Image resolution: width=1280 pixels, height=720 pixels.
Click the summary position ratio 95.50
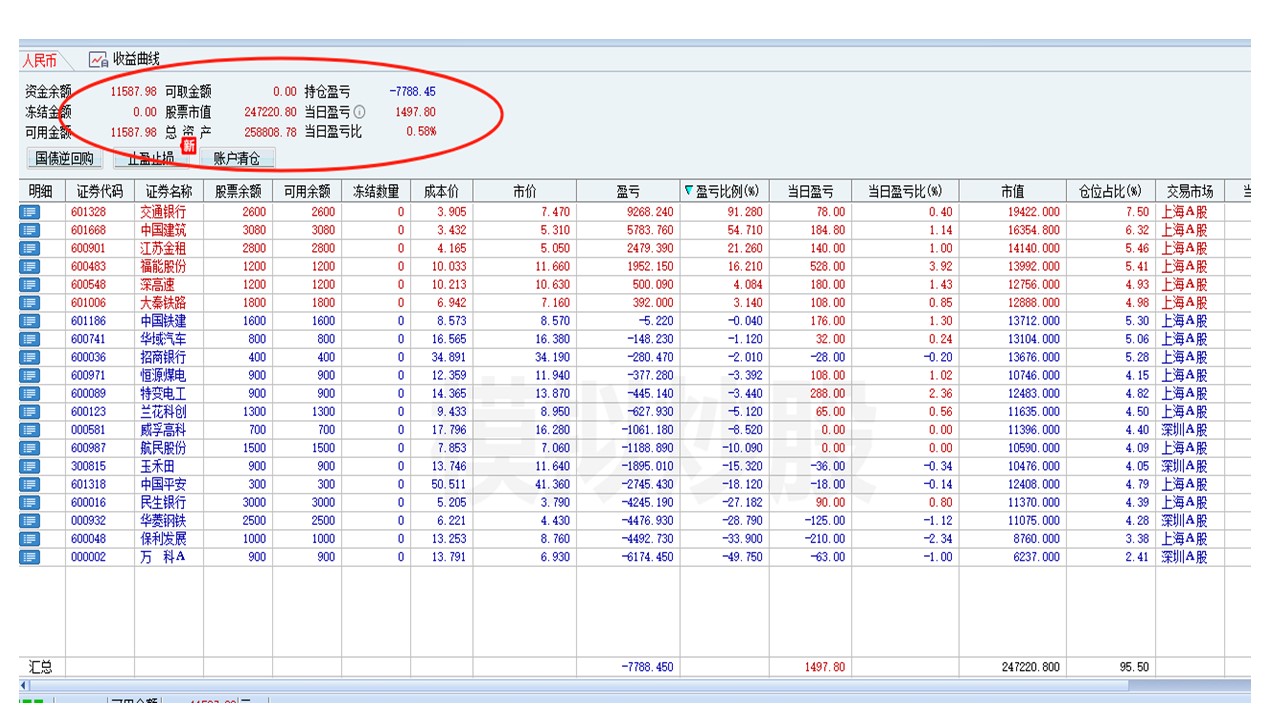pos(1133,667)
